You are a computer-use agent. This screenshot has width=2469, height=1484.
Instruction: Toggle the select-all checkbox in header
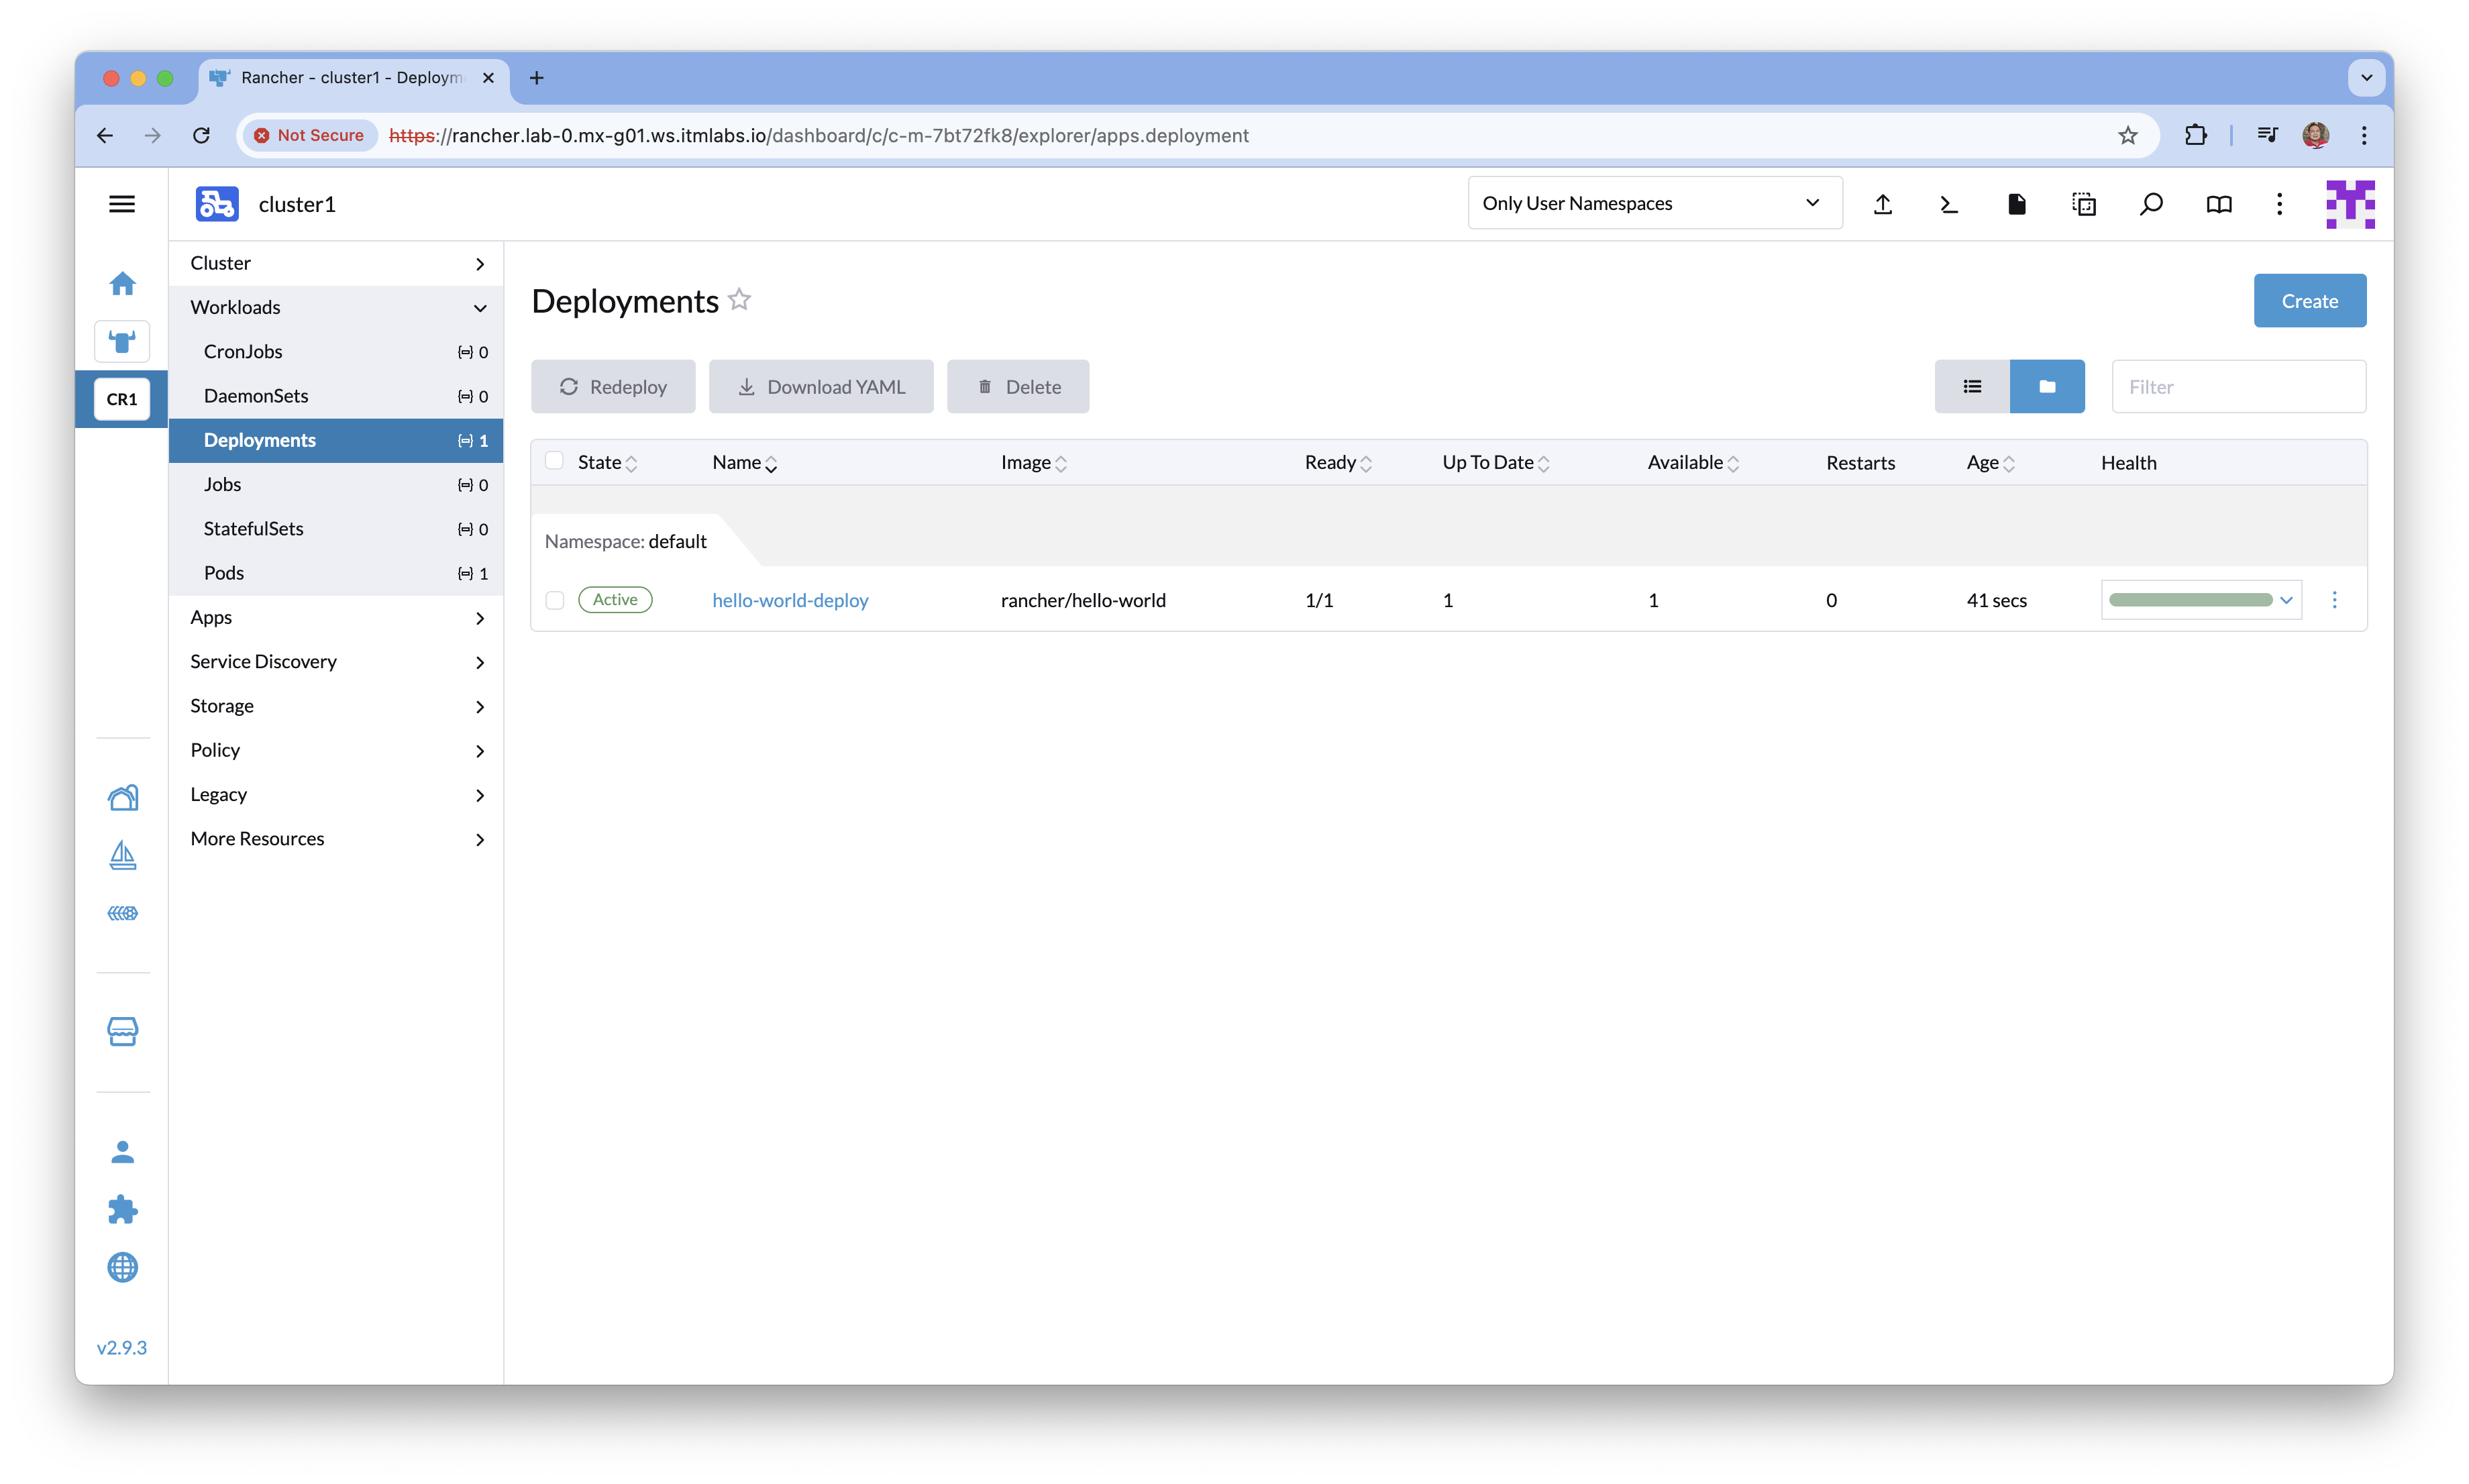coord(554,461)
